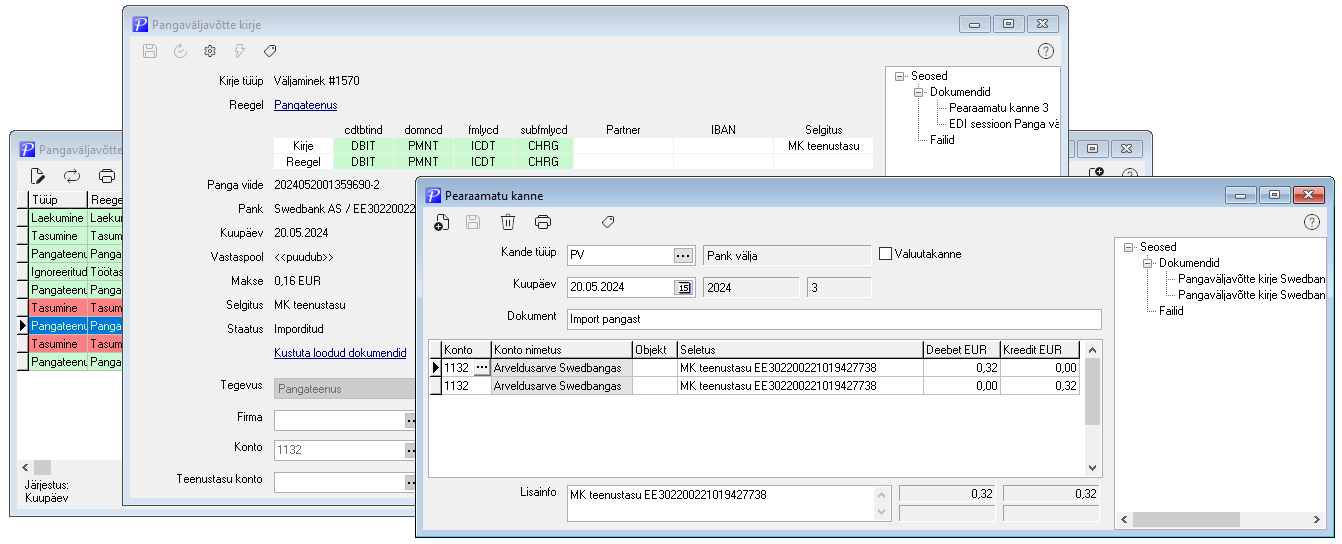Select Laekumine row in statement list
The height and width of the screenshot is (544, 1342).
coord(70,216)
